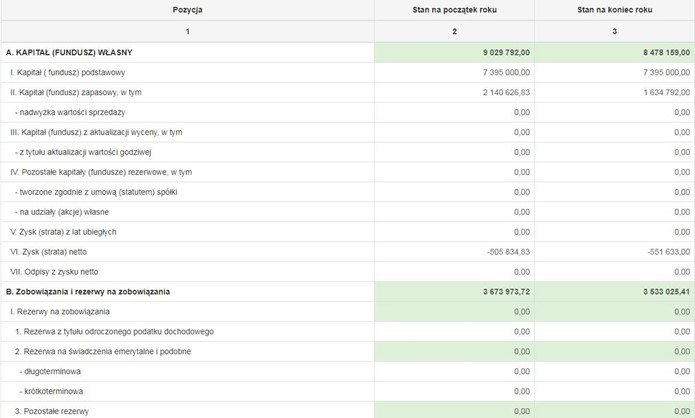Click closing value 1 634 792,00
Screen dimensions: 695x418
pyautogui.click(x=667, y=92)
